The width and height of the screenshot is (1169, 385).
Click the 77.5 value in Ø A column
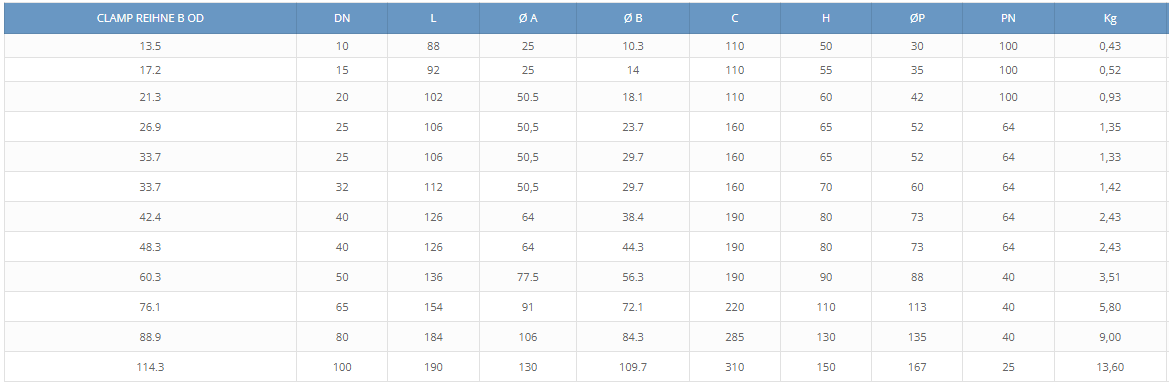tap(528, 277)
